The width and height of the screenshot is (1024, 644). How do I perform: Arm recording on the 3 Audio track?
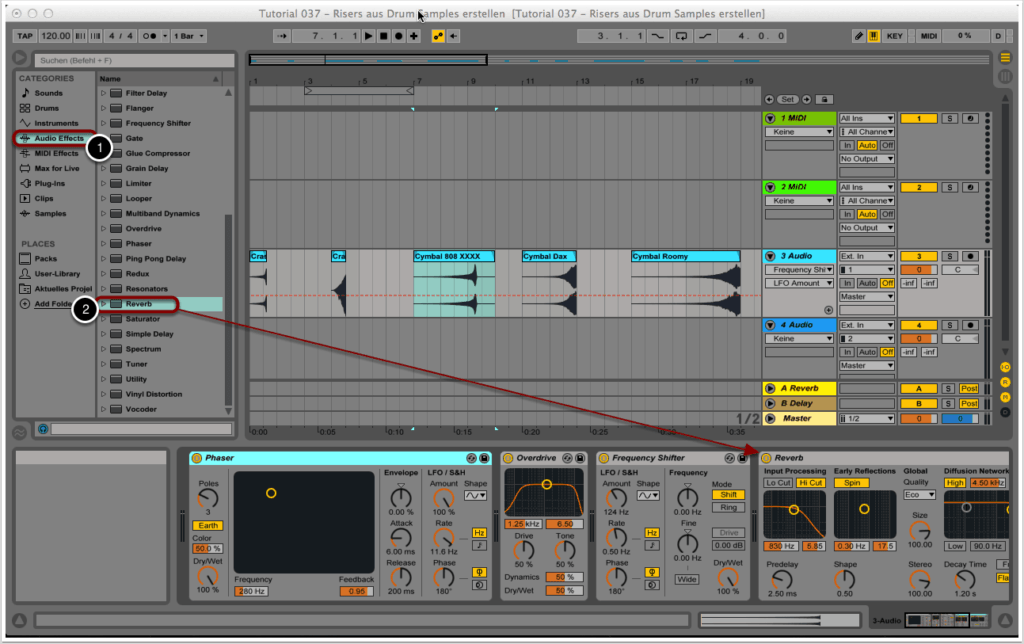pyautogui.click(x=968, y=256)
